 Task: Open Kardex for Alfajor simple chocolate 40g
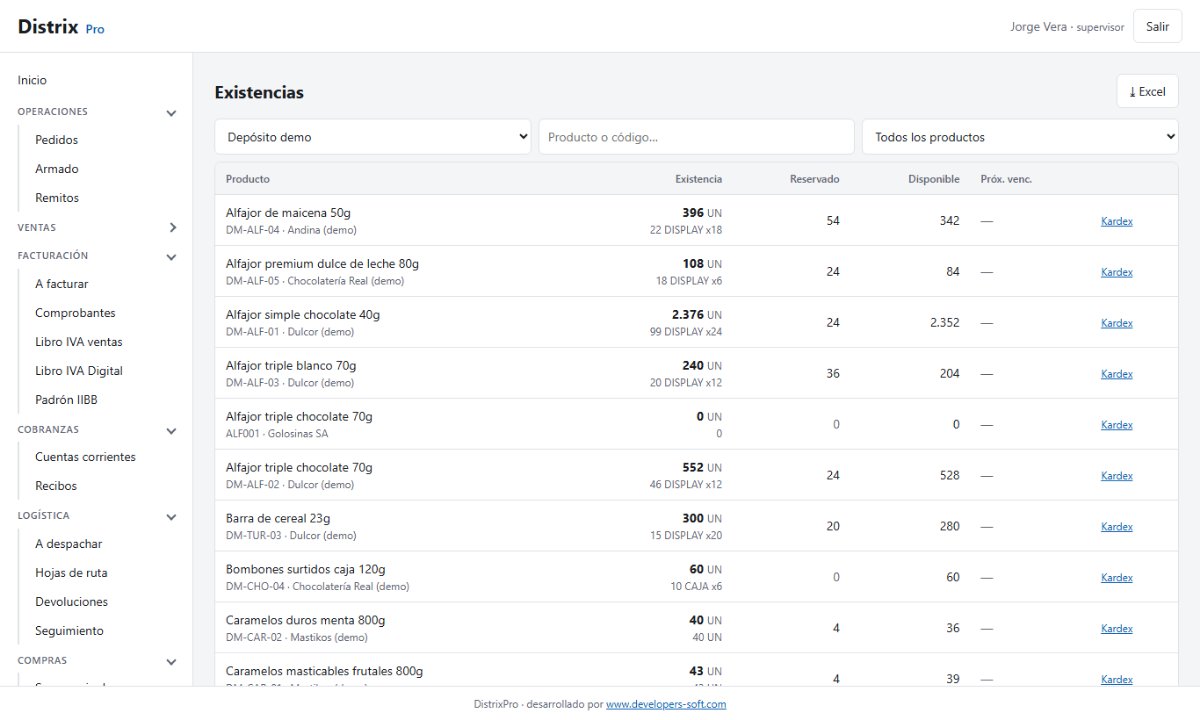pyautogui.click(x=1117, y=323)
